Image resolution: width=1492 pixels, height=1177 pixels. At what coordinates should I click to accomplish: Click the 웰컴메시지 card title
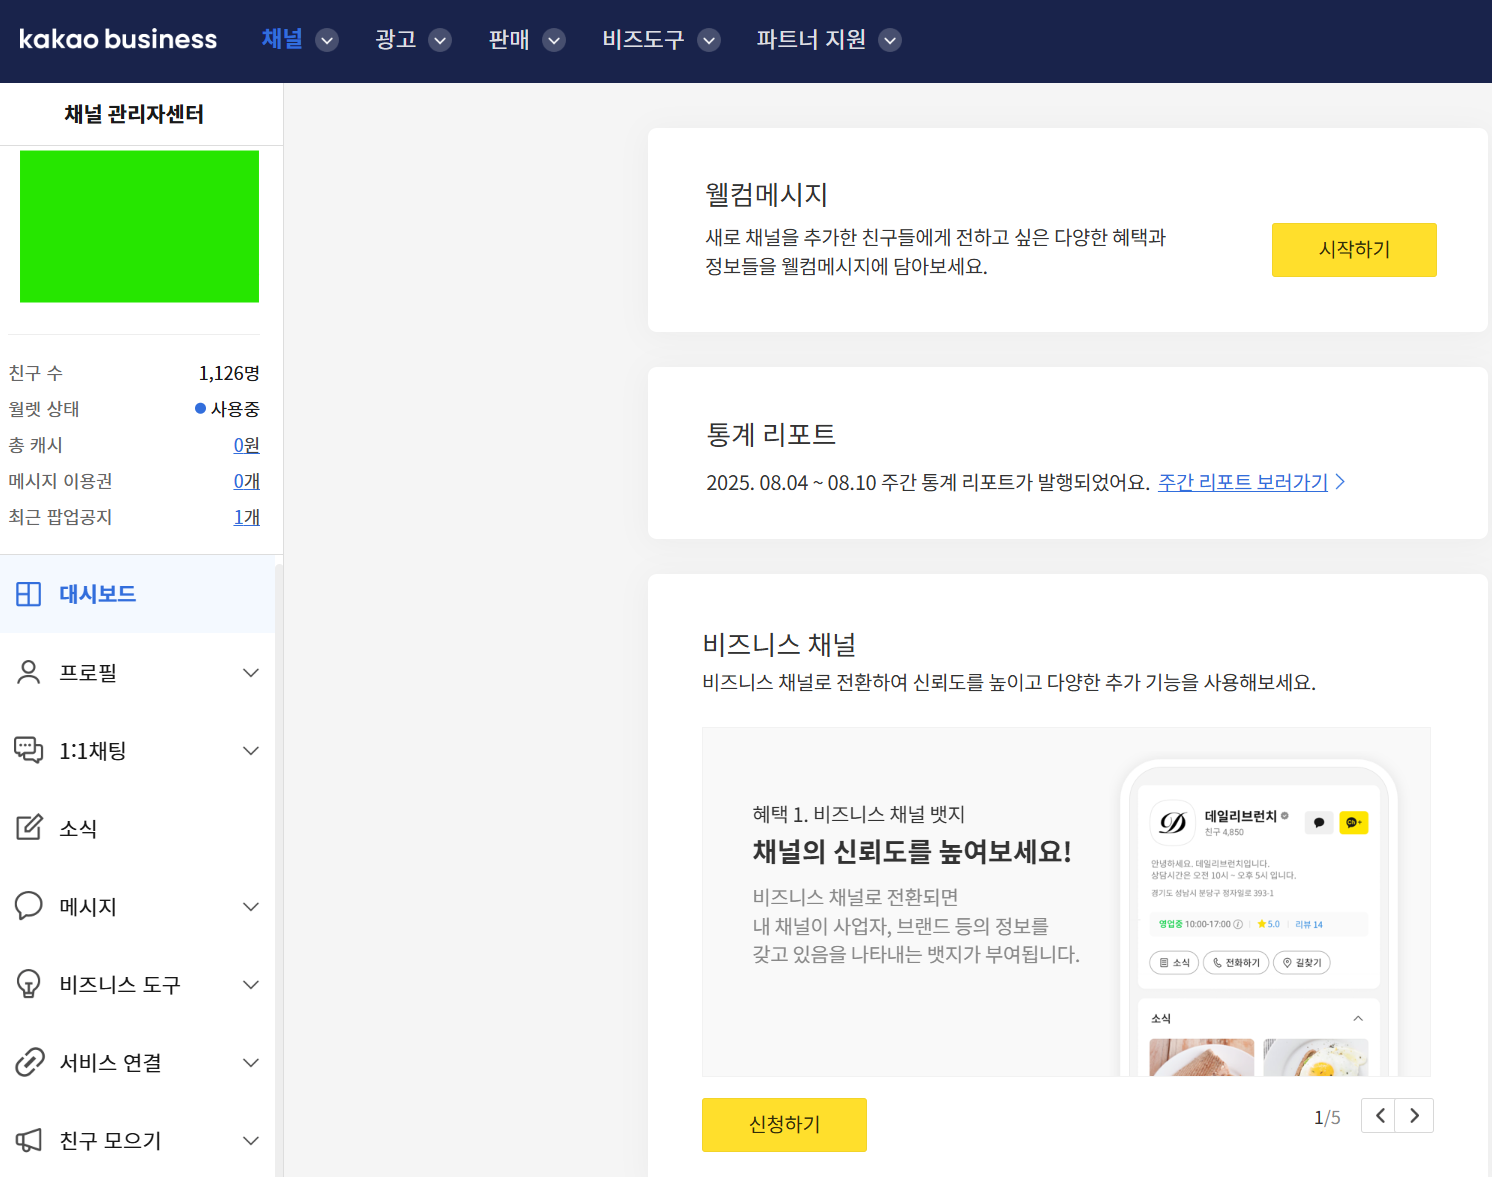(767, 194)
